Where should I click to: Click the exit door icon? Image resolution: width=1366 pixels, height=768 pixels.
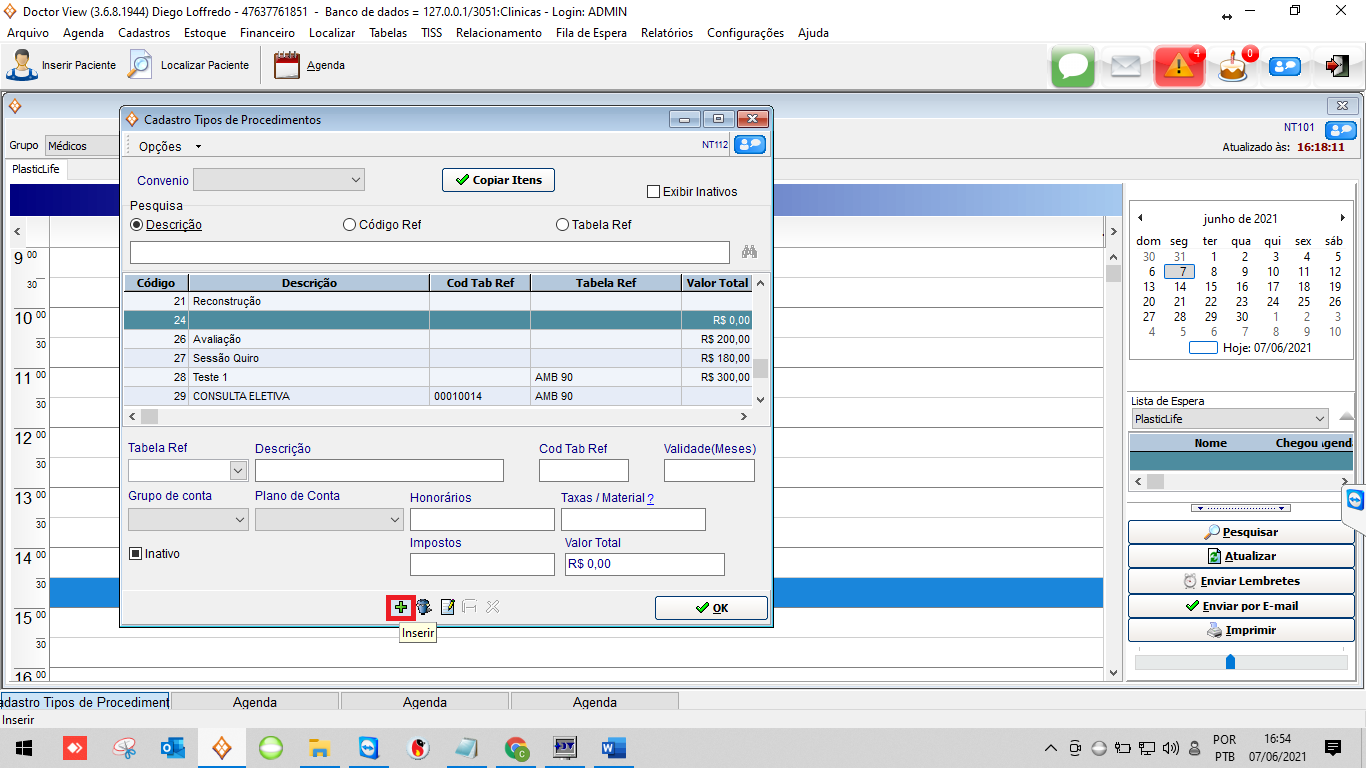(x=1336, y=66)
